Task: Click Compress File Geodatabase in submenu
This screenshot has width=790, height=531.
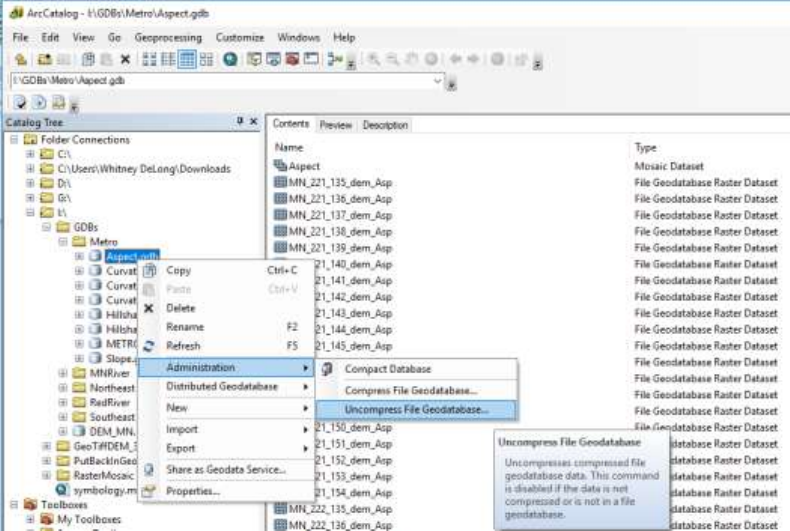Action: point(417,390)
